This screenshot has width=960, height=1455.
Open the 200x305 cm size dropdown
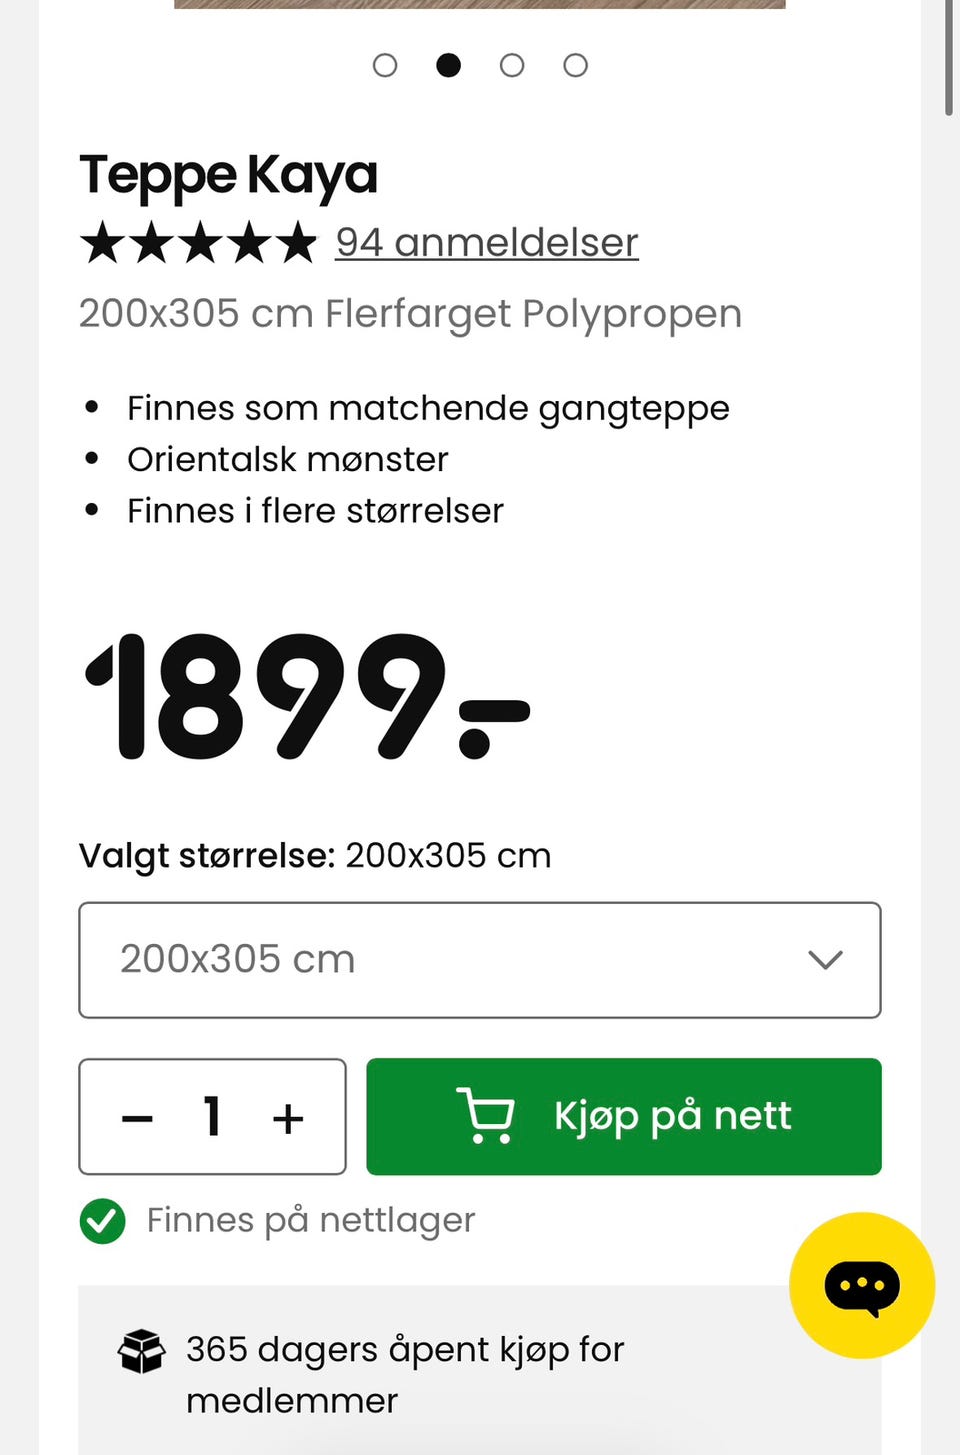pos(480,960)
